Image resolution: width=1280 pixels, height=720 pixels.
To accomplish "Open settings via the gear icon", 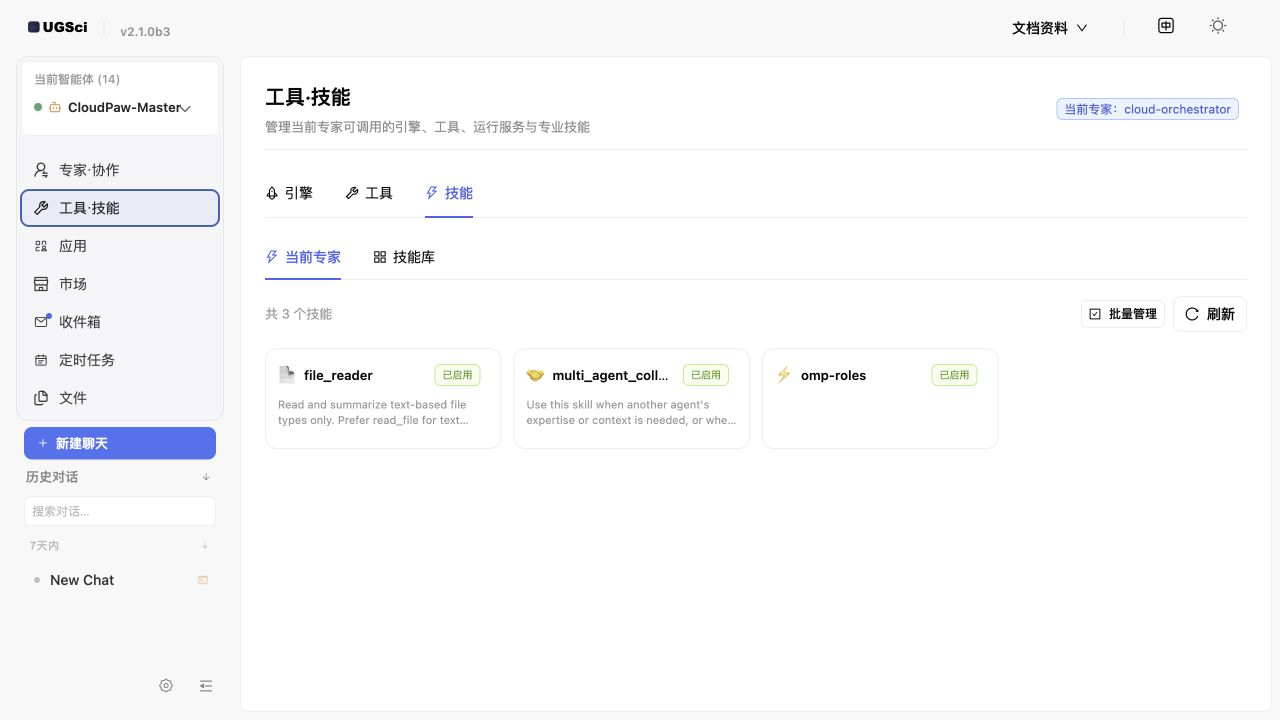I will click(x=166, y=686).
